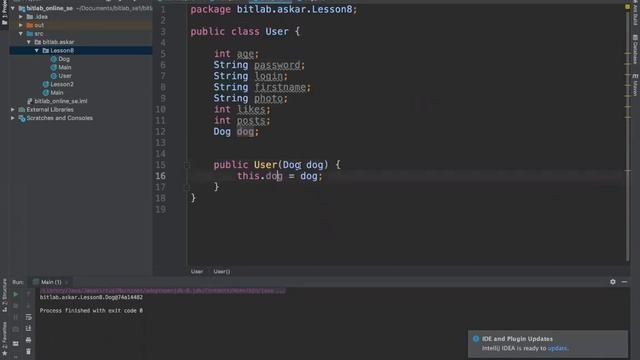
Task: Open Run panel settings gear
Action: 613,282
